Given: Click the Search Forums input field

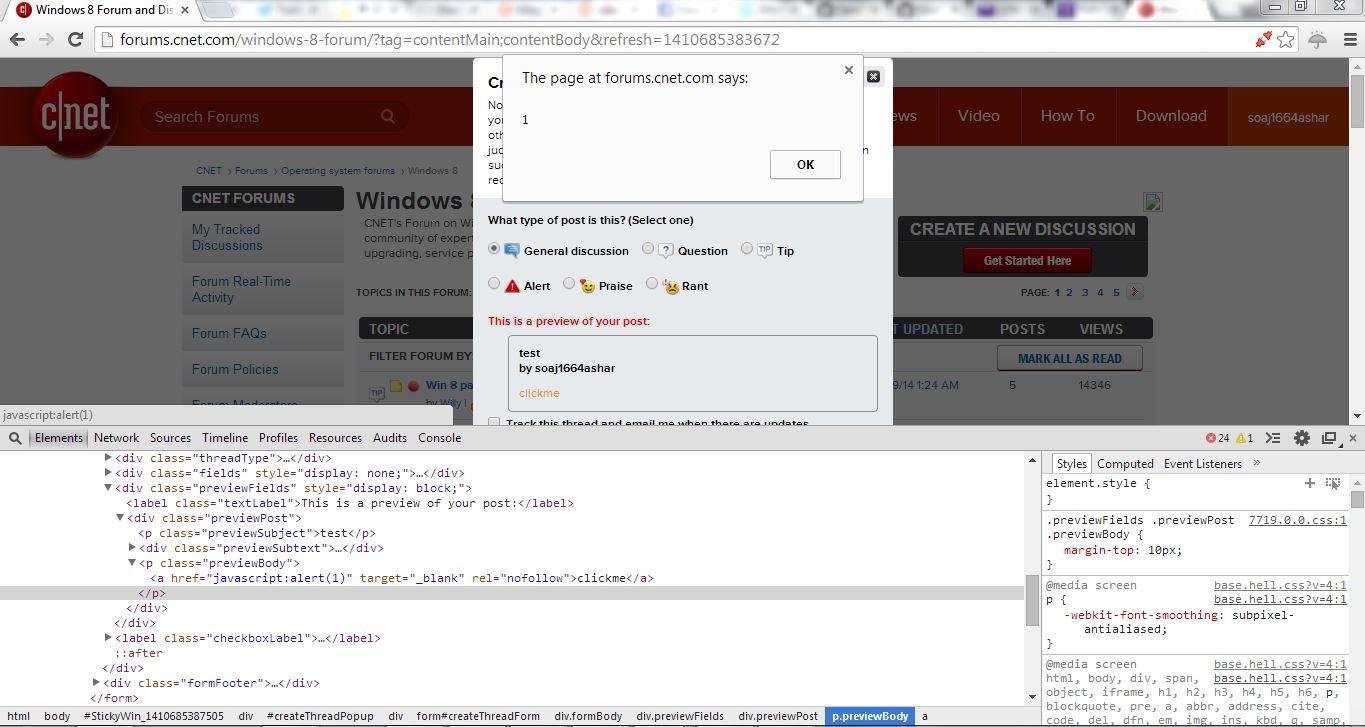Looking at the screenshot, I should [260, 116].
